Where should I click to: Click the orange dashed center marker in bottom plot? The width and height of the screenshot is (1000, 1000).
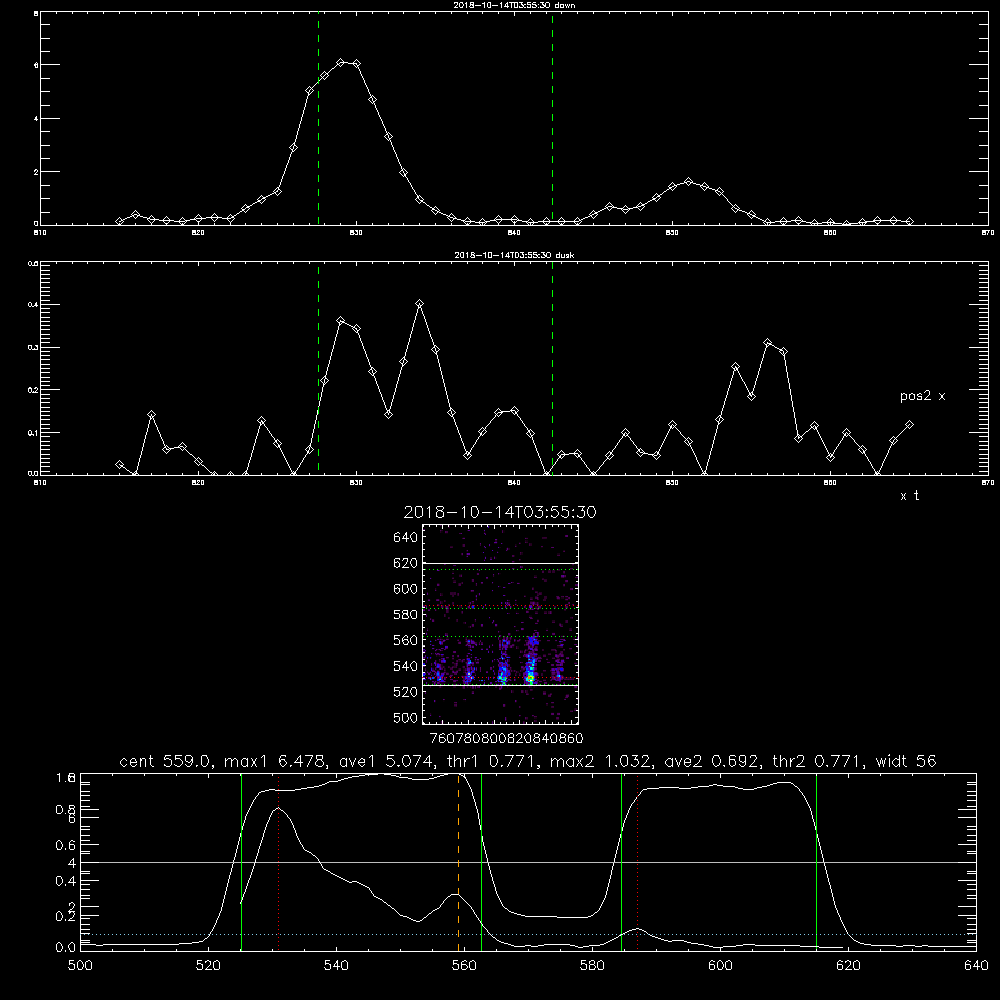coord(459,862)
